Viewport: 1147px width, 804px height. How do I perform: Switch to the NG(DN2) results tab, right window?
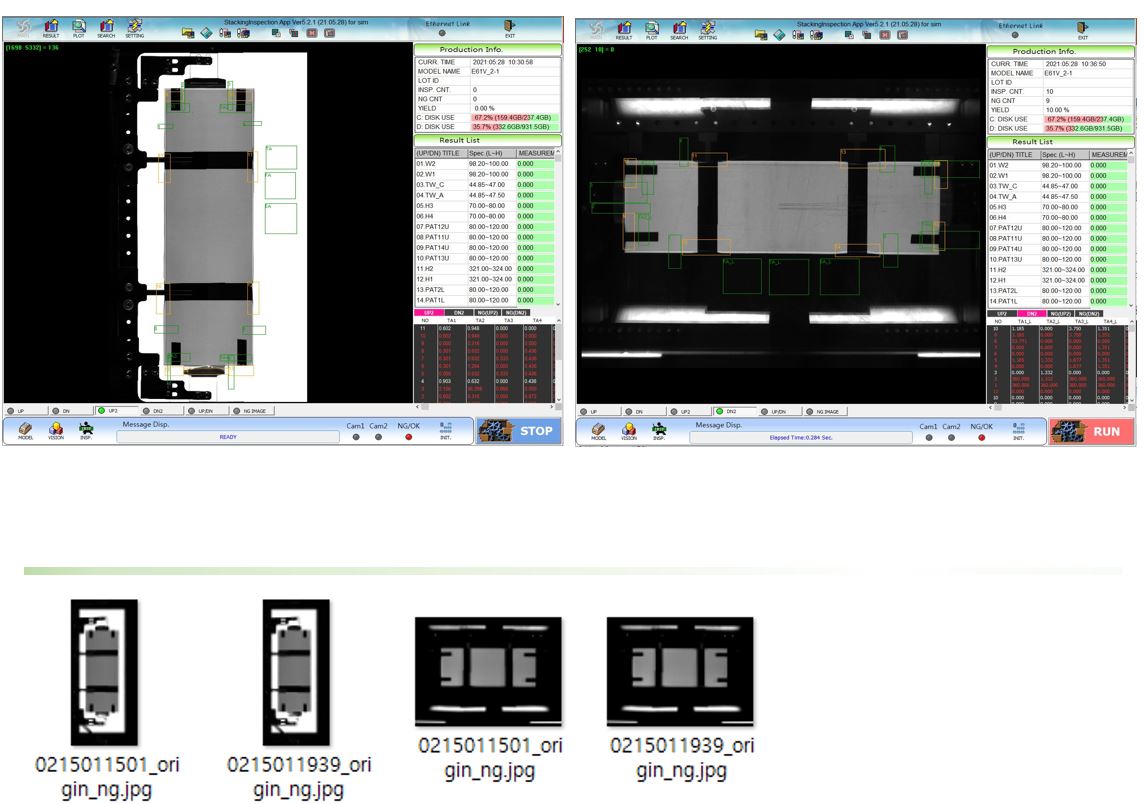1088,313
